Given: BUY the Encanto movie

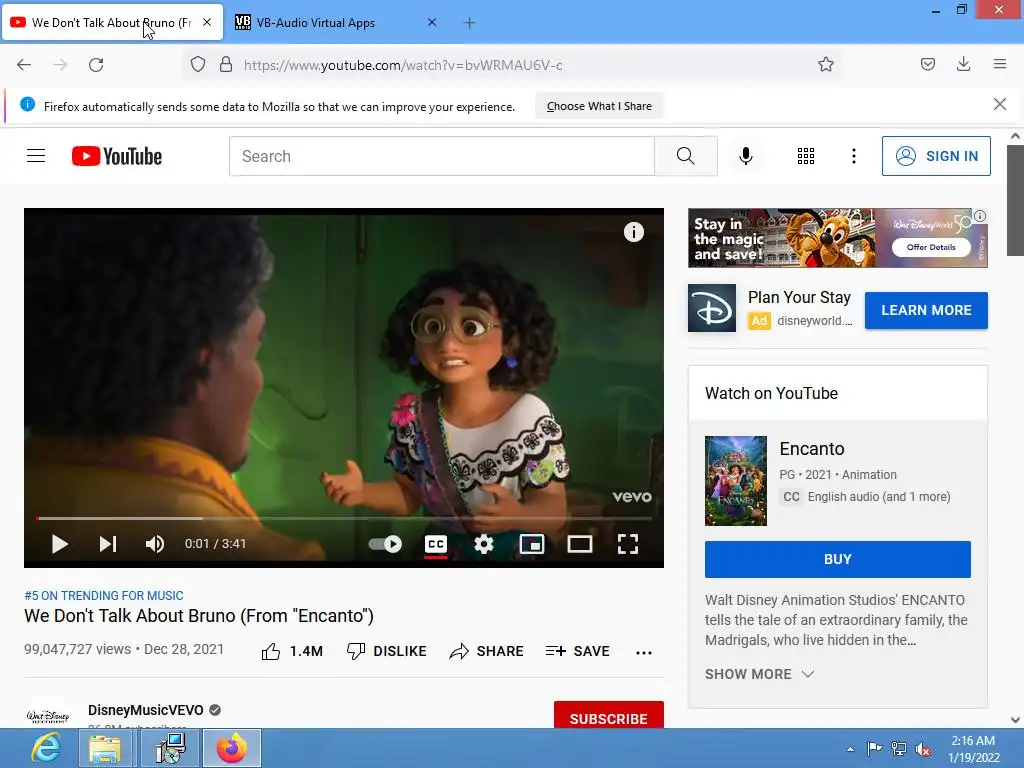Looking at the screenshot, I should click(x=838, y=559).
